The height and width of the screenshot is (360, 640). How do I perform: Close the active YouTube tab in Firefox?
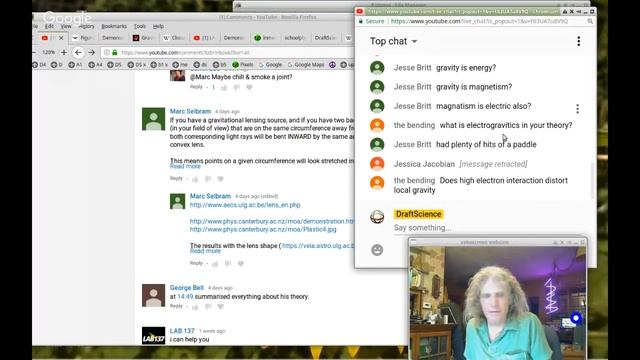pos(61,38)
